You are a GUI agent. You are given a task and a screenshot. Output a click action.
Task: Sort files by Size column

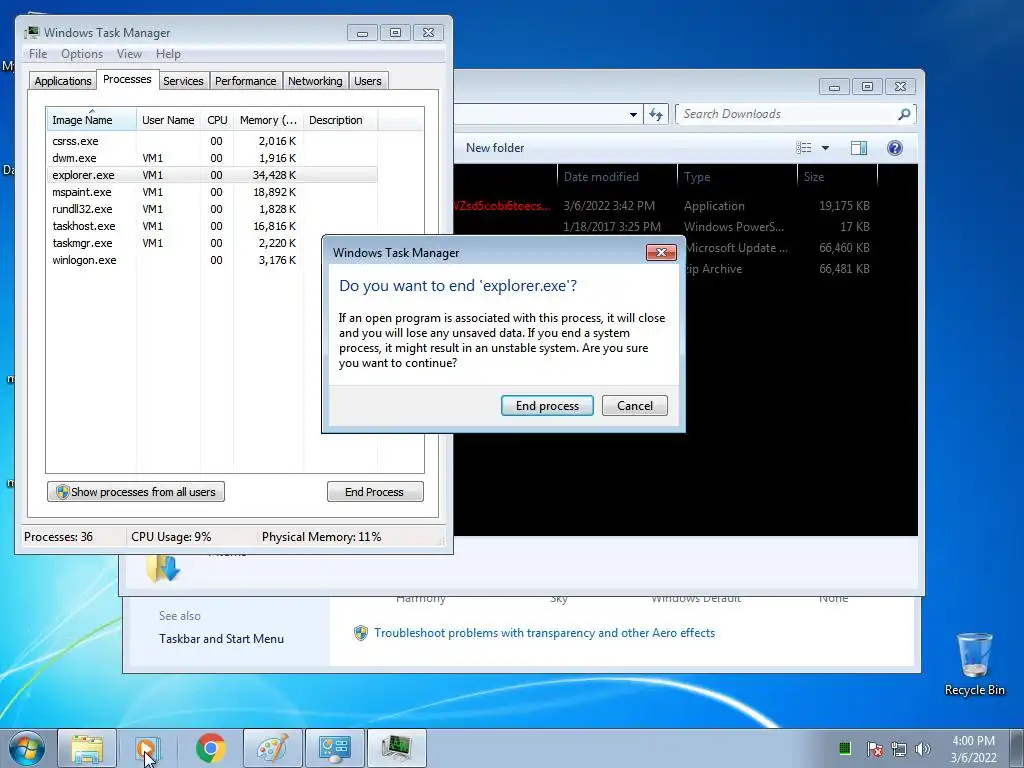click(837, 177)
